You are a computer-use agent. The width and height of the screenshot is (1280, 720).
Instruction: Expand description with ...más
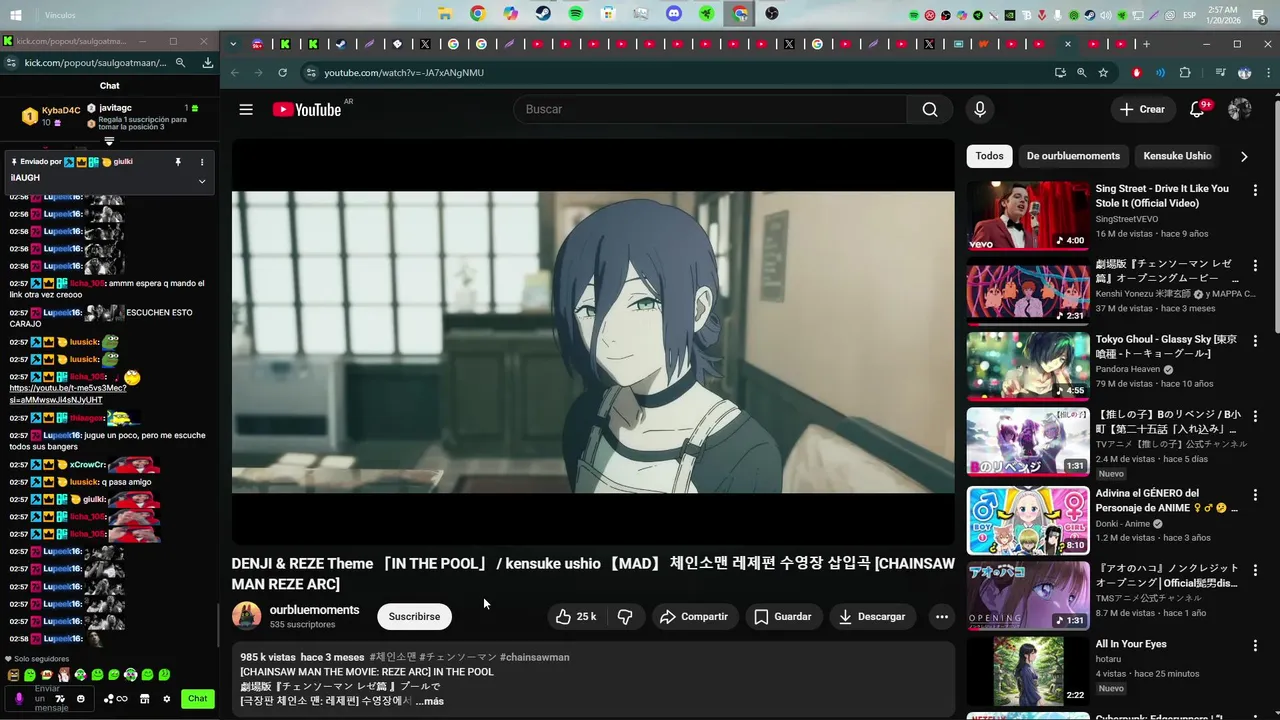430,701
